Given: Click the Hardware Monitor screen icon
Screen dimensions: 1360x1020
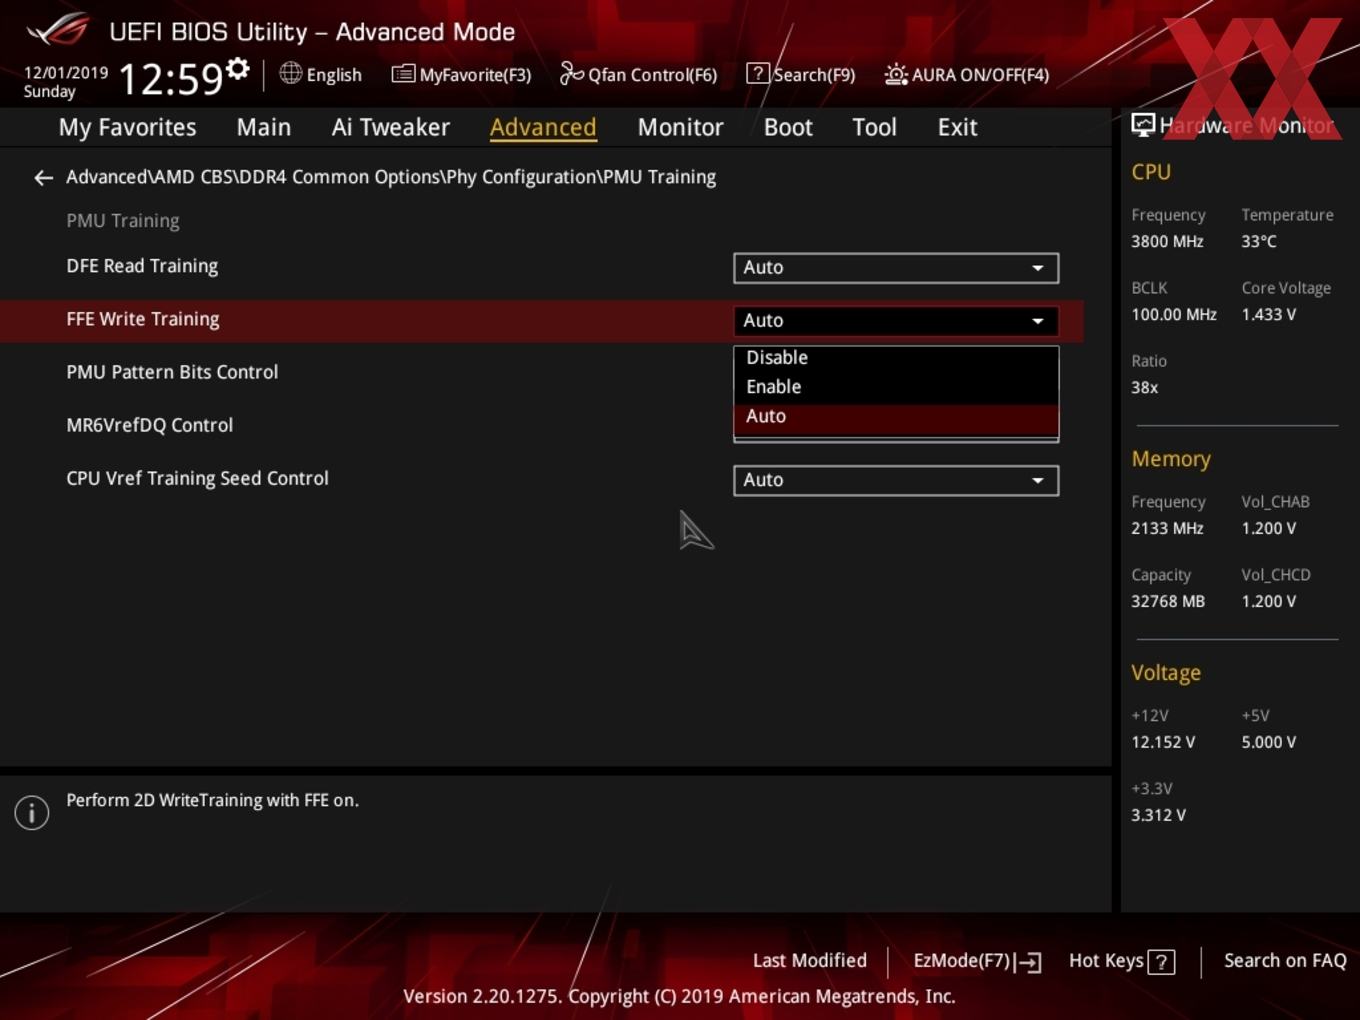Looking at the screenshot, I should 1143,125.
